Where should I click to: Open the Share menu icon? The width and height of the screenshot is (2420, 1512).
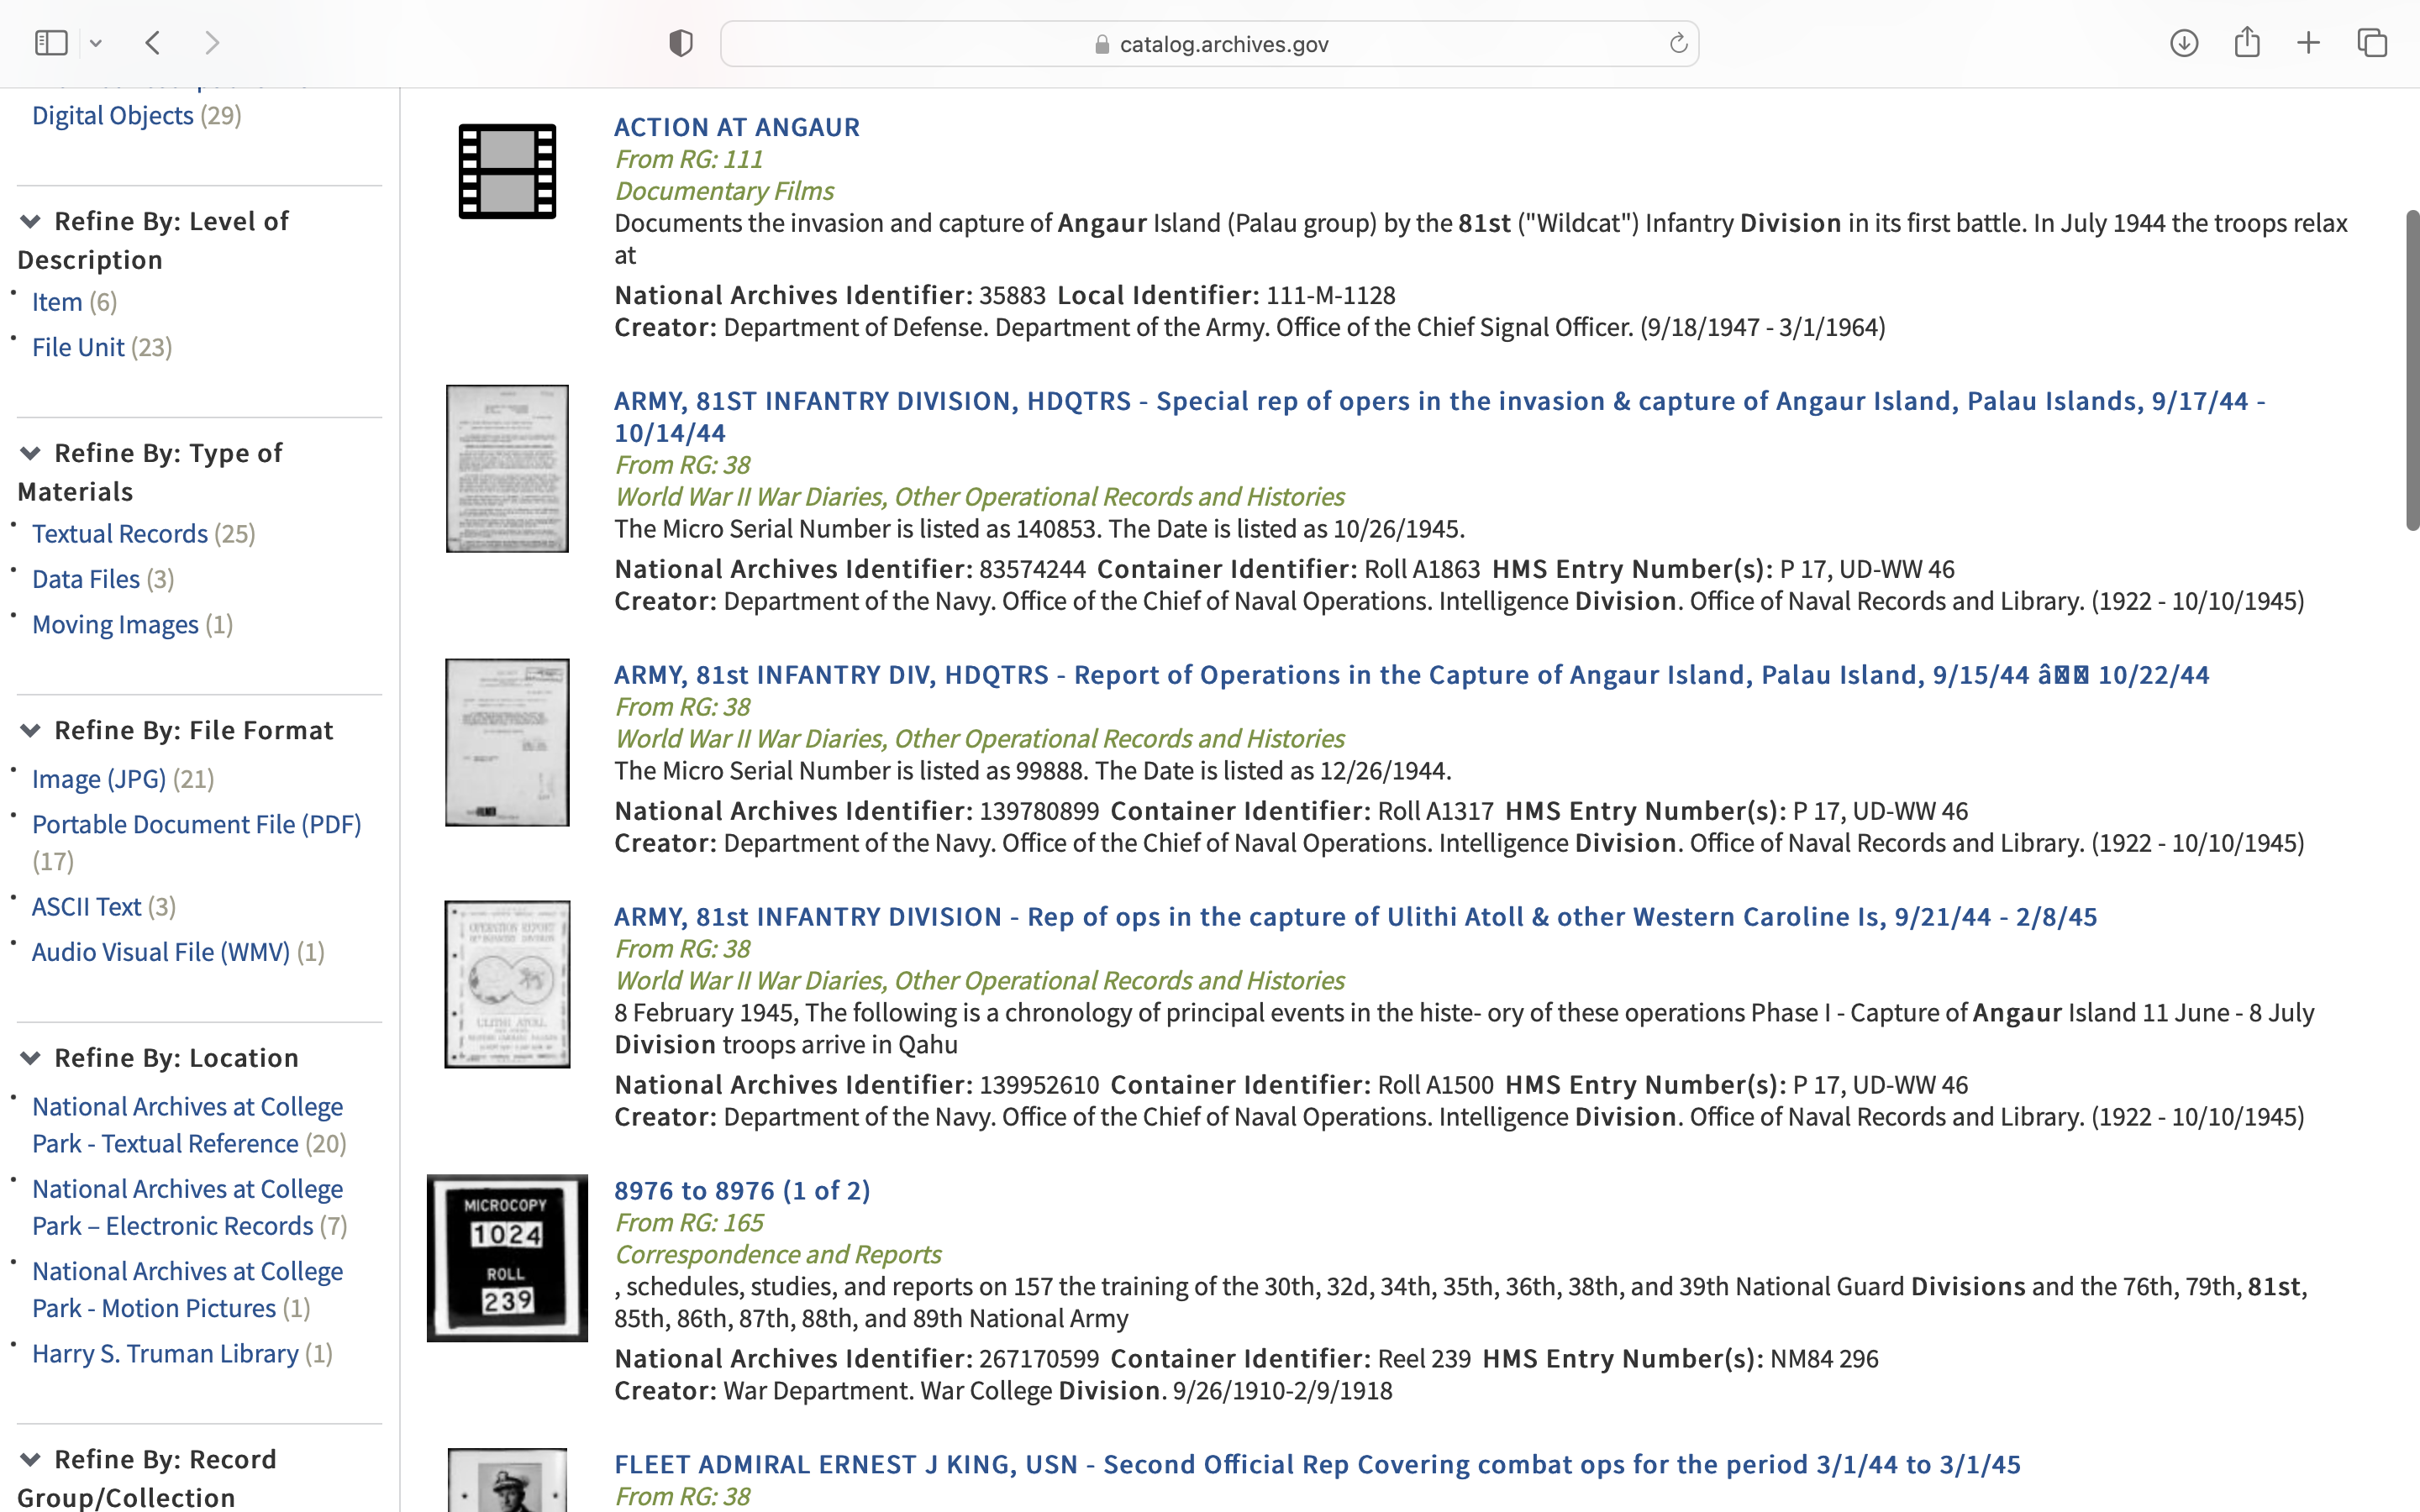[x=2247, y=43]
